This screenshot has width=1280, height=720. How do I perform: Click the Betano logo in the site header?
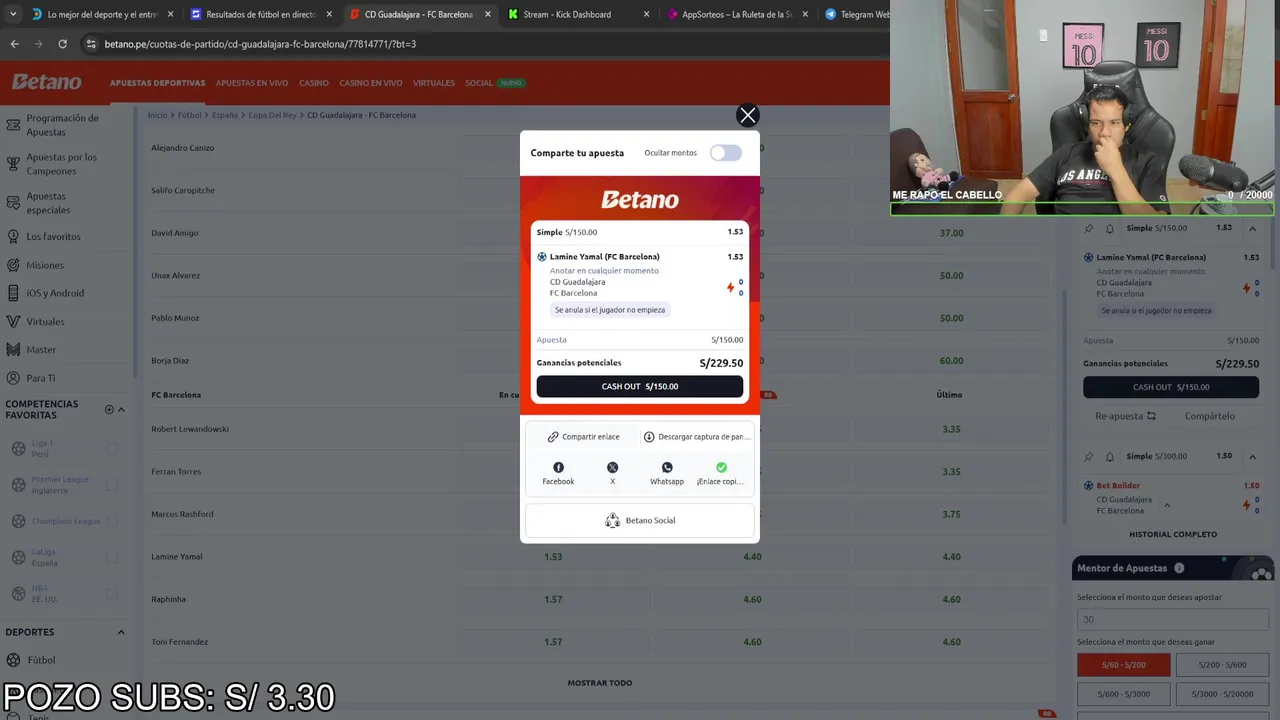point(47,82)
